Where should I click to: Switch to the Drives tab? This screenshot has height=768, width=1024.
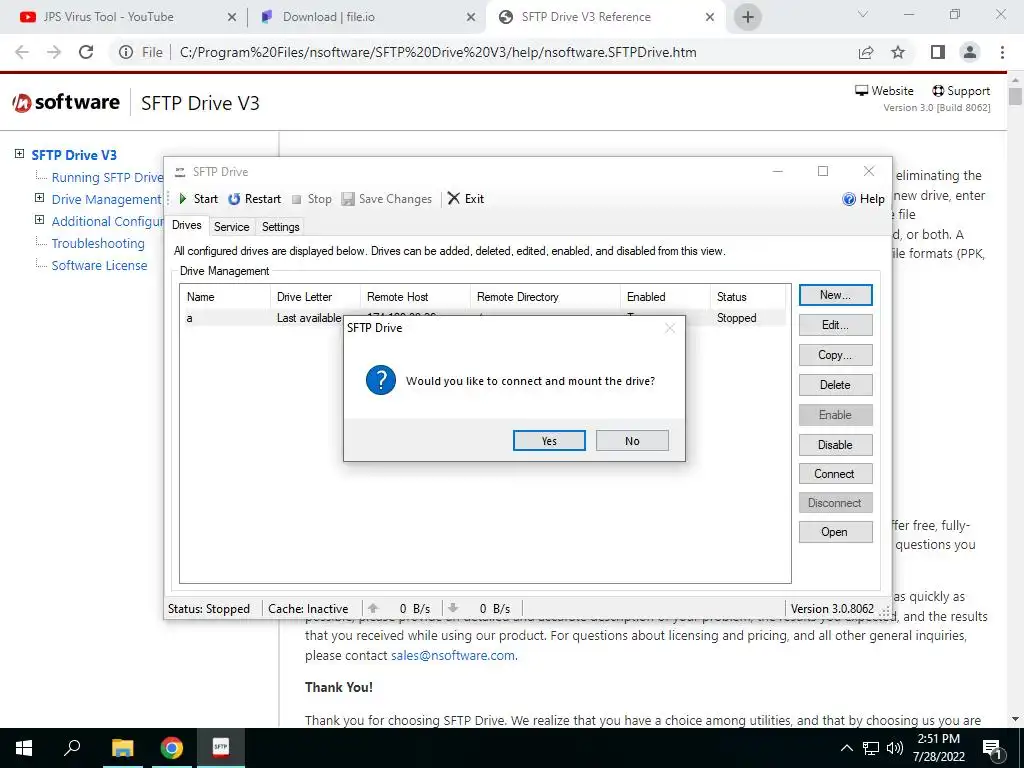(187, 225)
